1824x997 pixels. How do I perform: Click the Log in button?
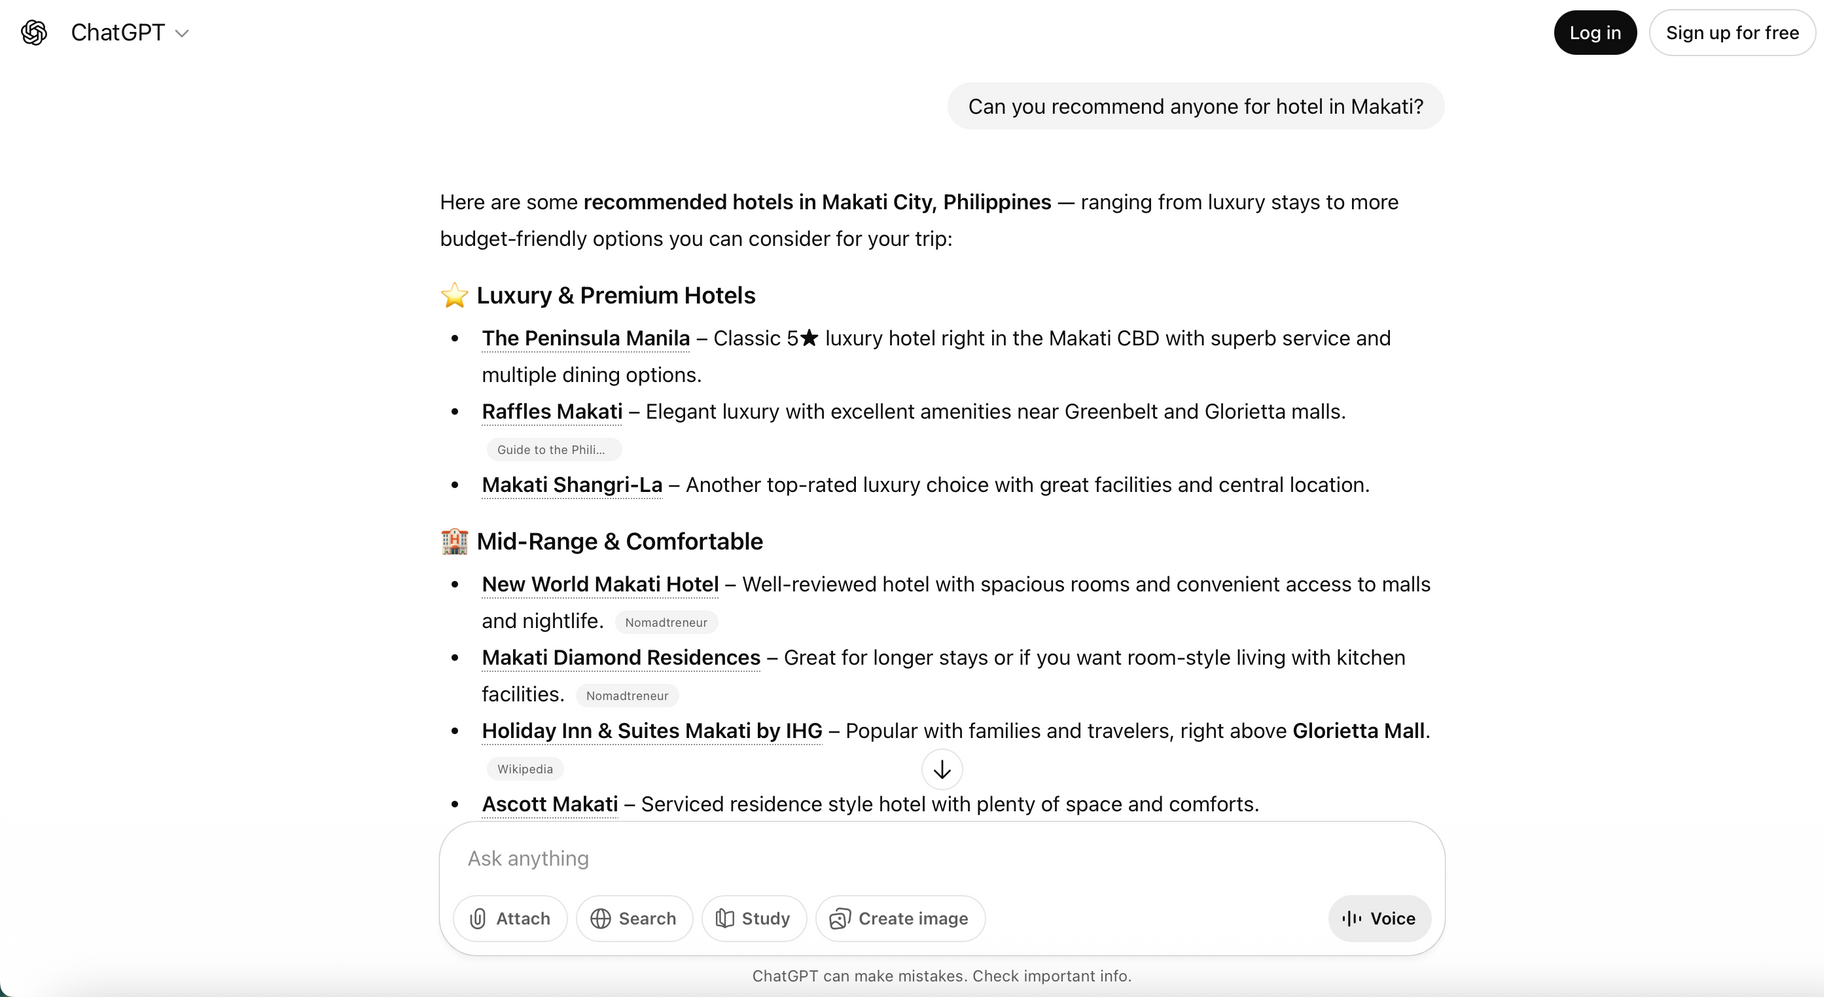tap(1594, 33)
